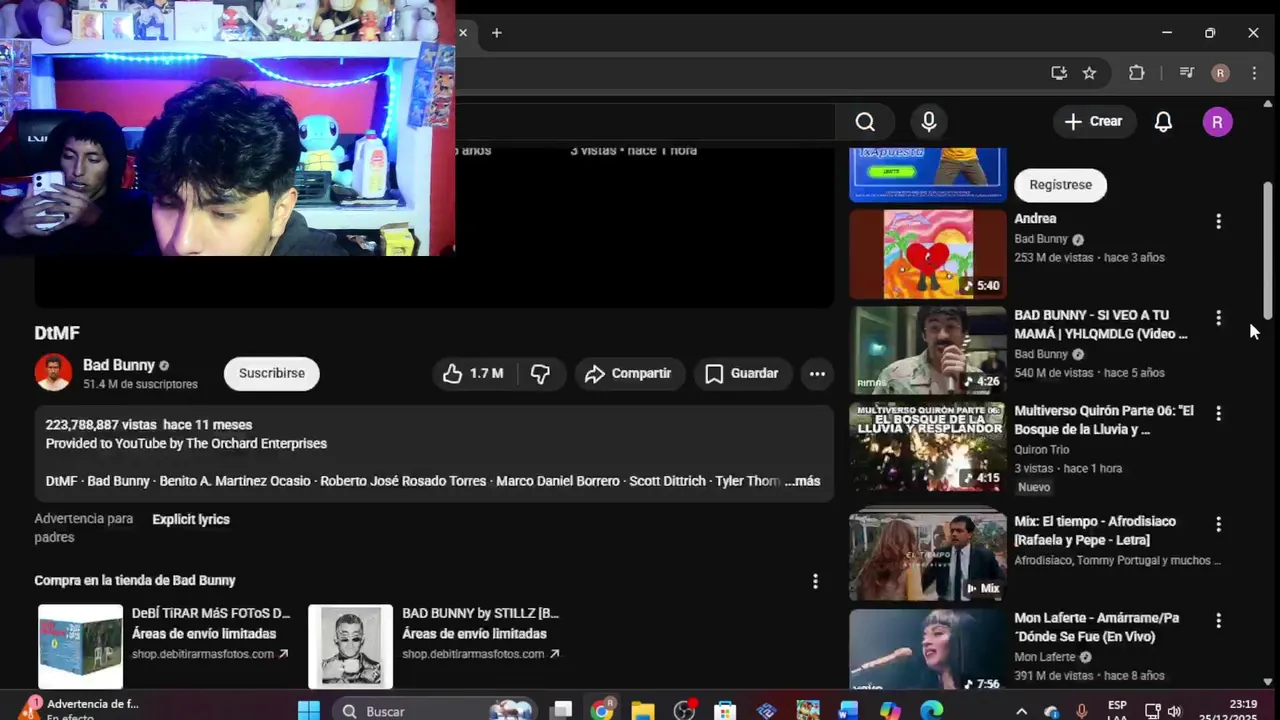Click the Crear button
Image resolution: width=1280 pixels, height=720 pixels.
click(1094, 122)
